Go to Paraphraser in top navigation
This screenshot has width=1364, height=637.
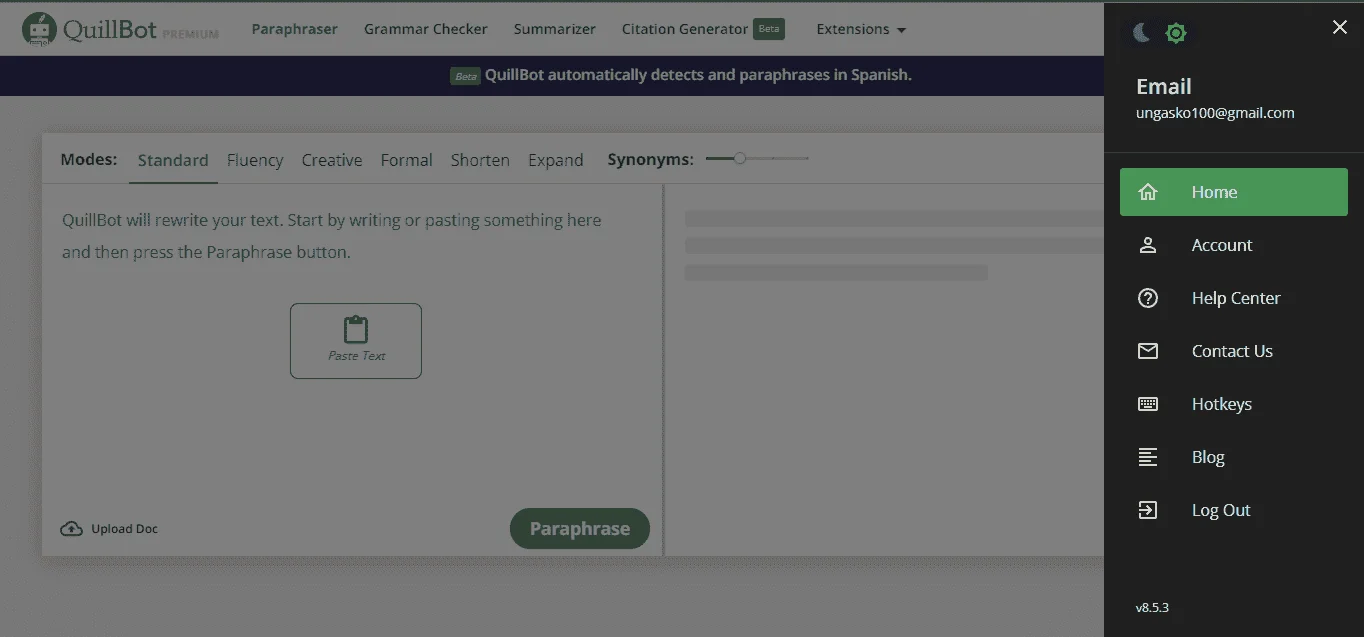tap(294, 29)
